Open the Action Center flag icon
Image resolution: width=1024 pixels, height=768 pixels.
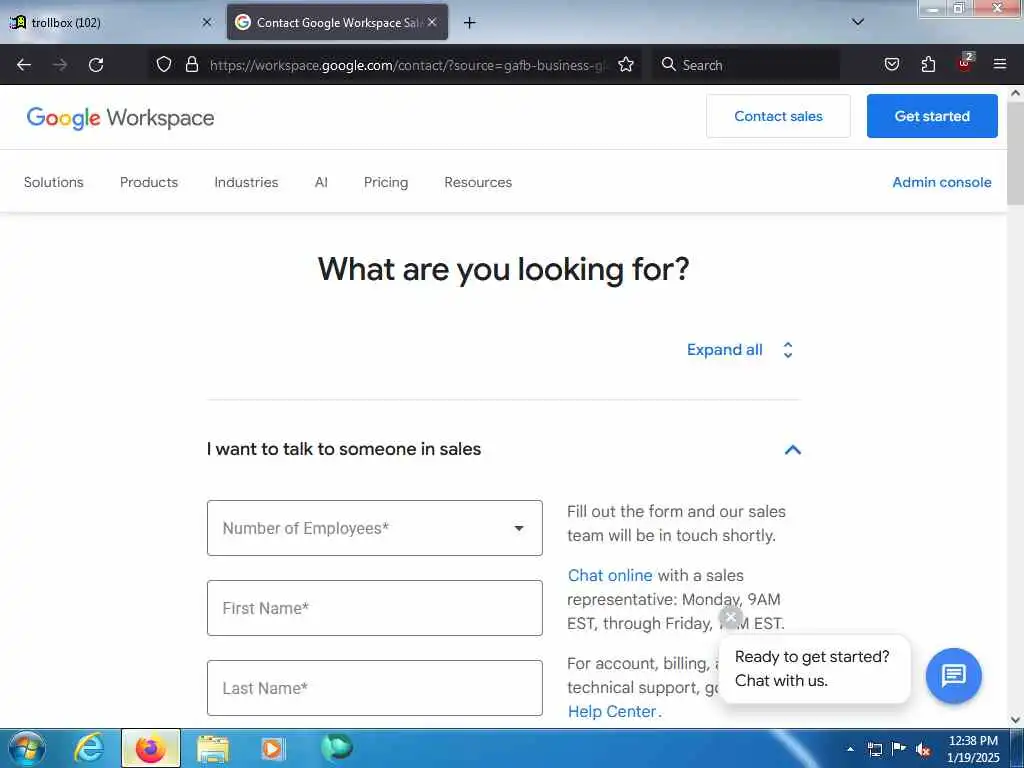pos(899,748)
